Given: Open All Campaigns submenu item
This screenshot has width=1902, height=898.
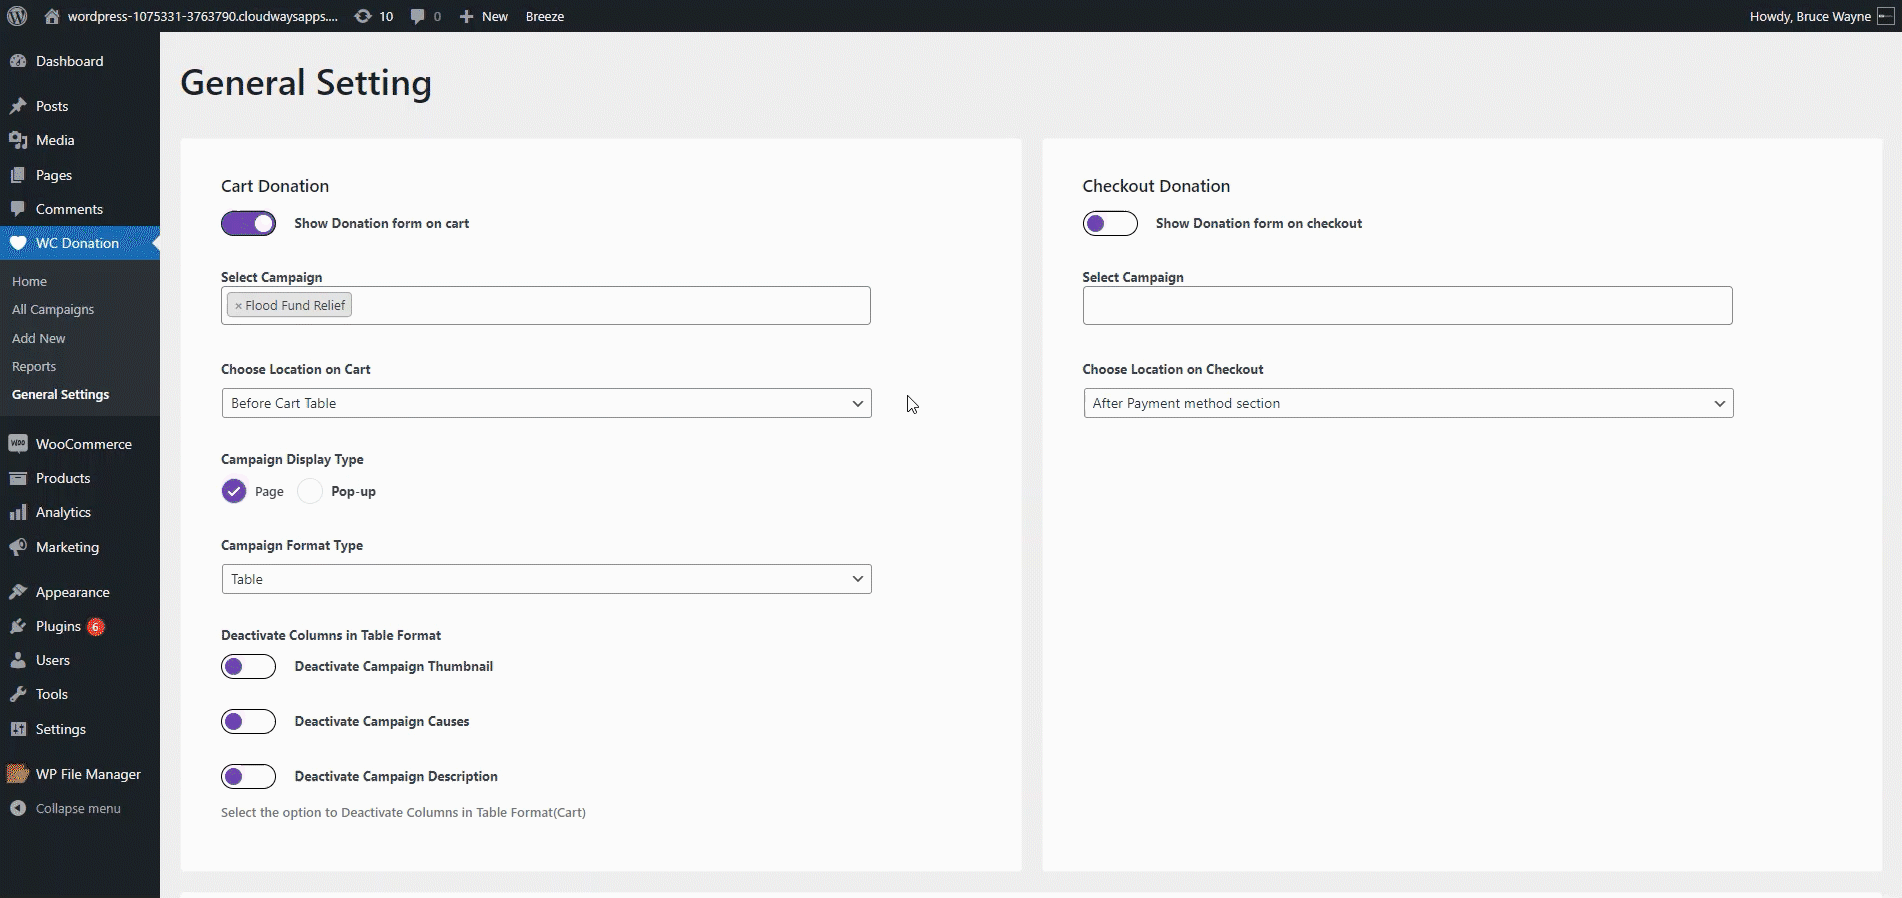Looking at the screenshot, I should pos(53,310).
